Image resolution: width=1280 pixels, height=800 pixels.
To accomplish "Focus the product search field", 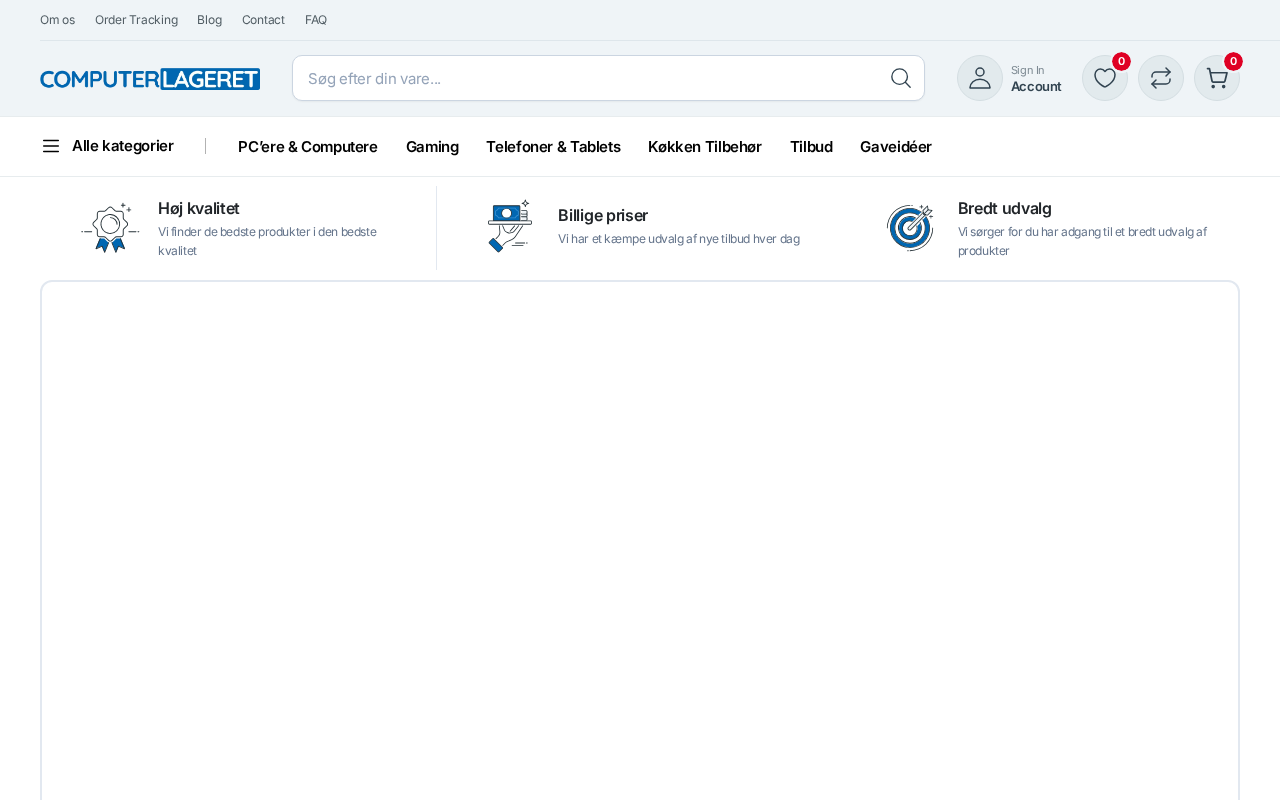I will pyautogui.click(x=590, y=78).
